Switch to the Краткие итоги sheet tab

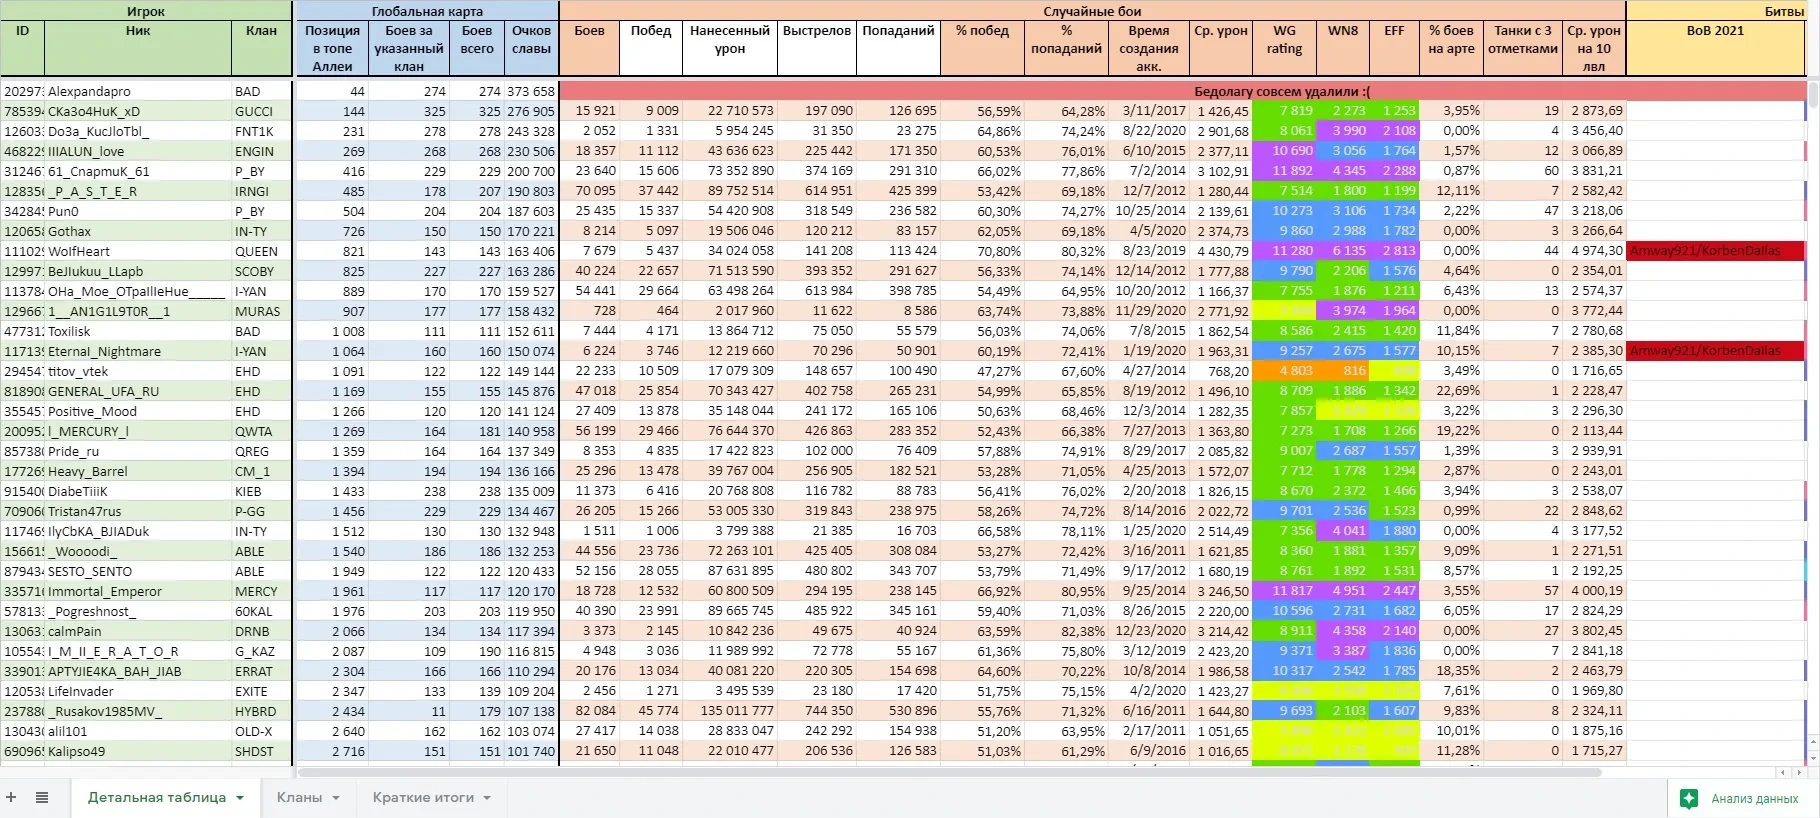coord(422,797)
